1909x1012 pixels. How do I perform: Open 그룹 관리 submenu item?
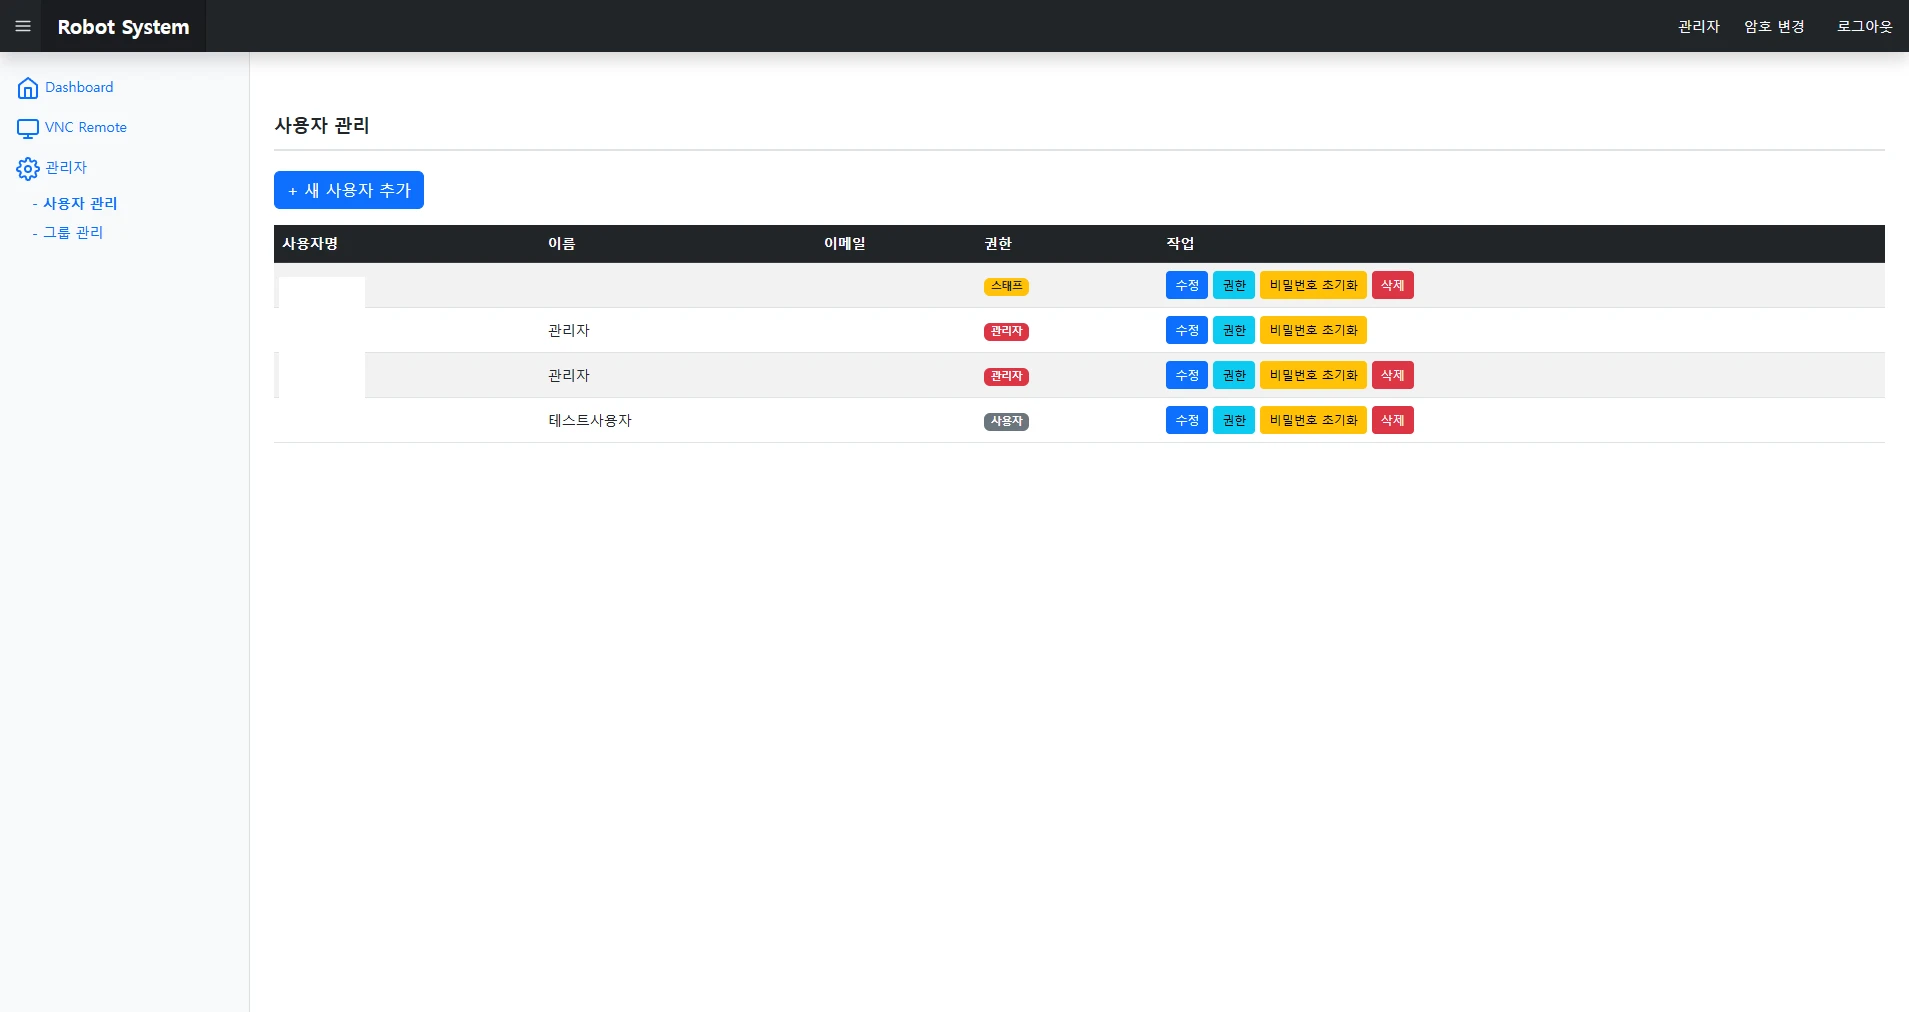pyautogui.click(x=73, y=232)
